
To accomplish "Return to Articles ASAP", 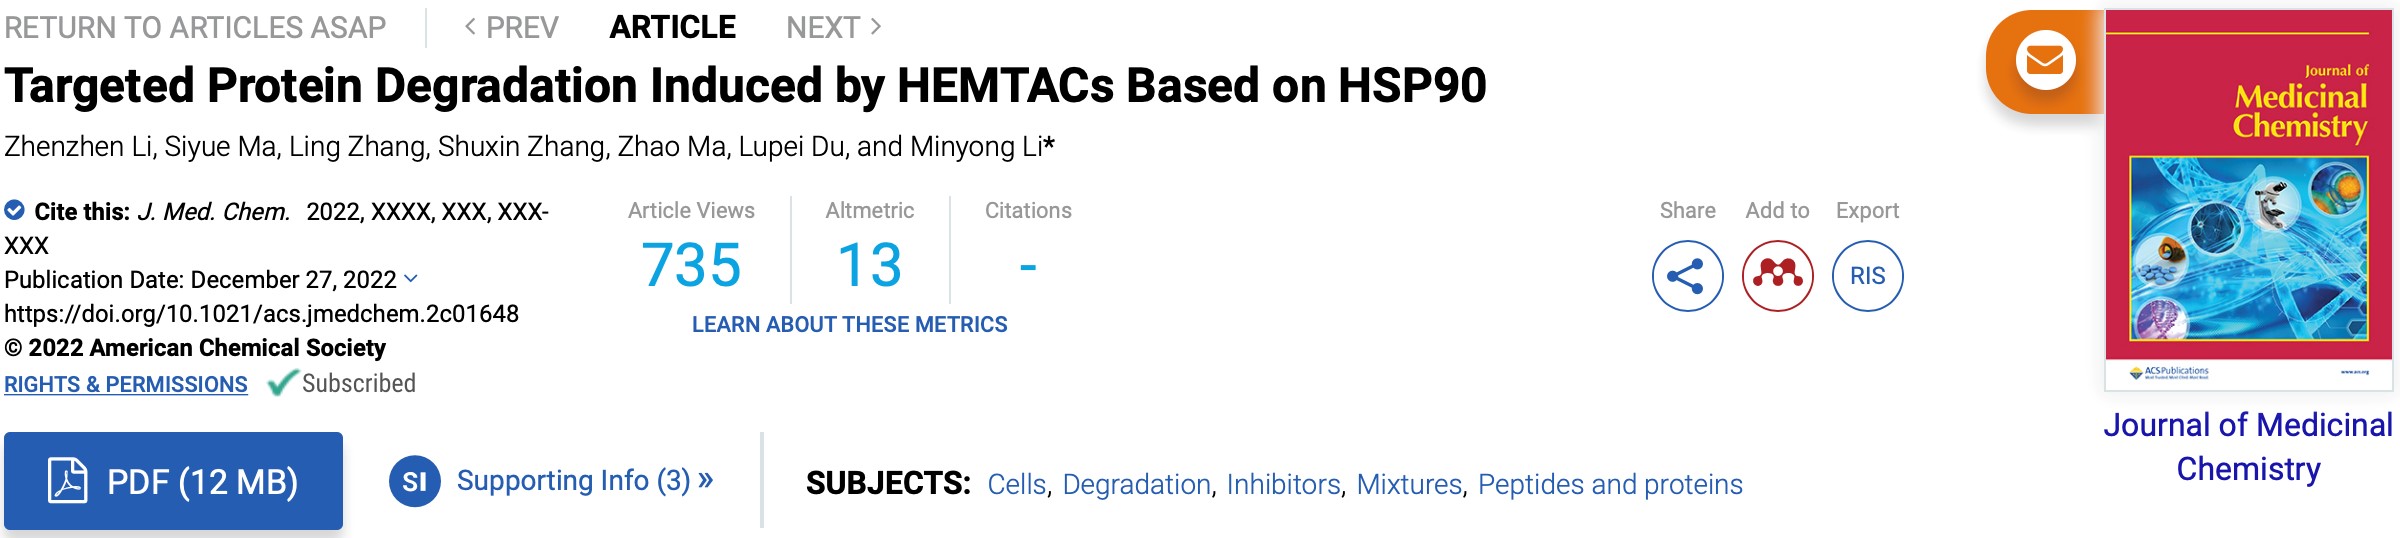I will point(195,27).
